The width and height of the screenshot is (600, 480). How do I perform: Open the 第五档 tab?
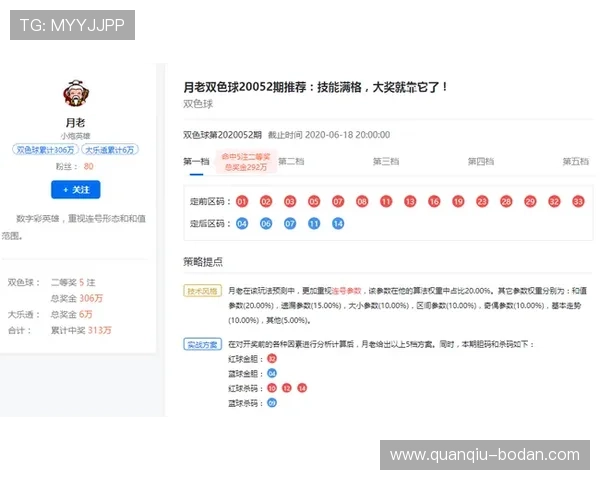click(x=576, y=162)
